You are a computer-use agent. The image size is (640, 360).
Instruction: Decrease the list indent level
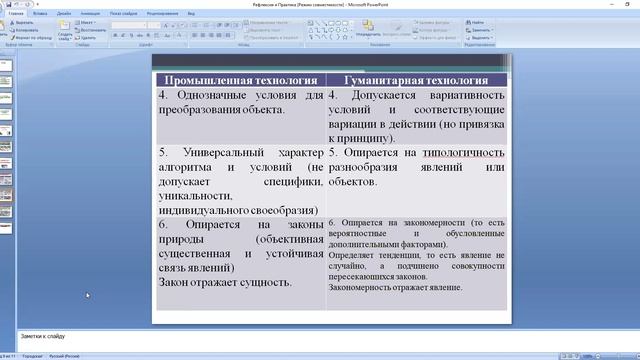coord(219,25)
